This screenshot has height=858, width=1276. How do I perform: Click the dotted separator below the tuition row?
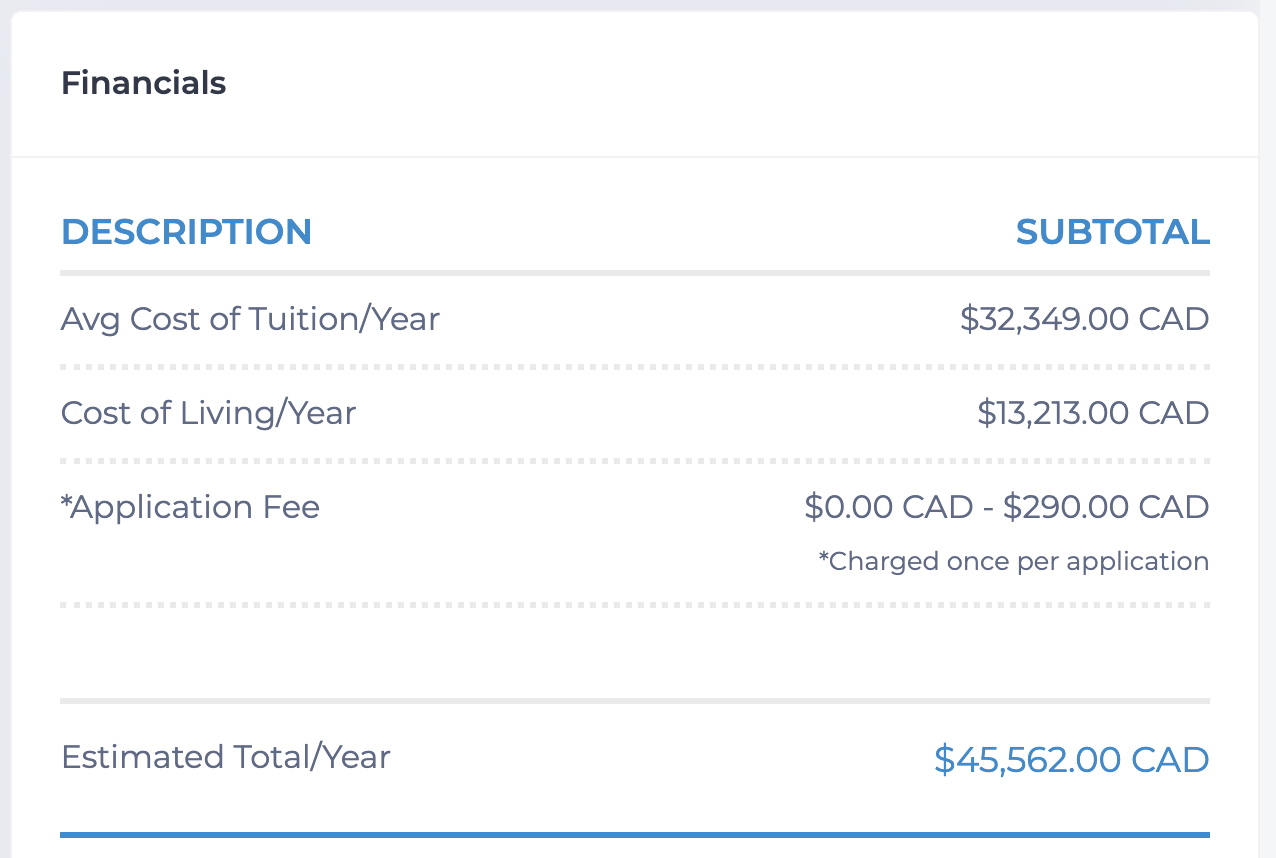(635, 367)
